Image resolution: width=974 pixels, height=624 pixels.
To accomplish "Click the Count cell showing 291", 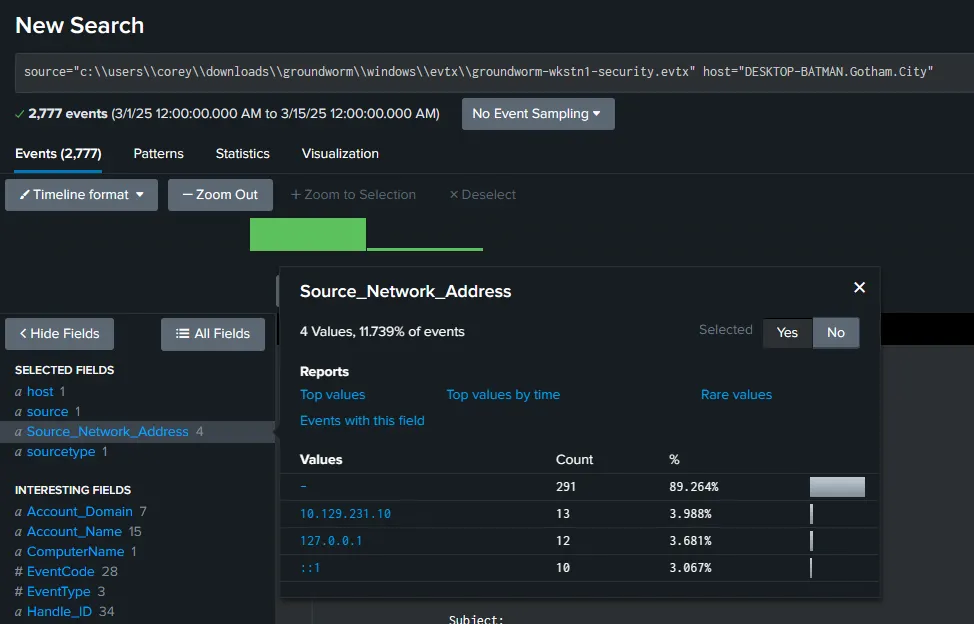I will point(566,487).
